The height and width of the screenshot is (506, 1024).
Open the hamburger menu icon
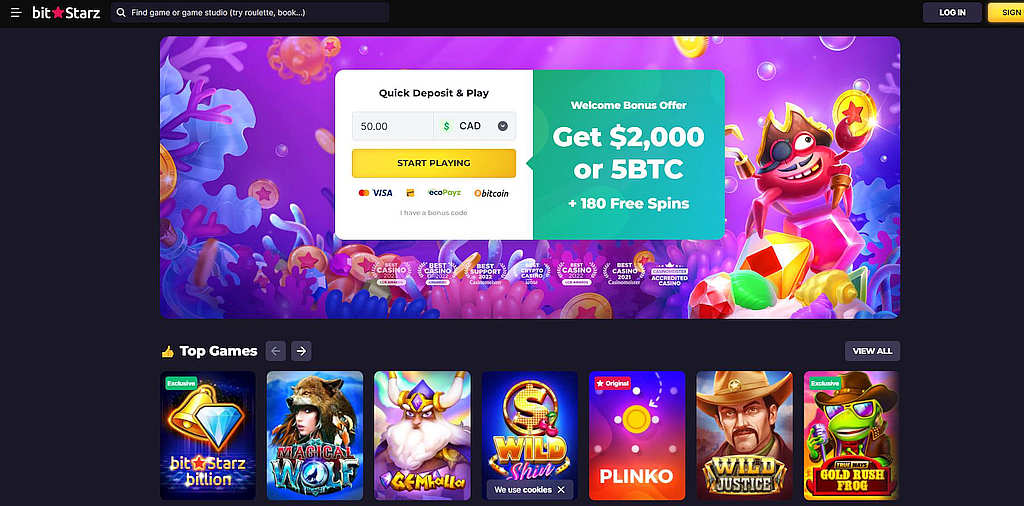16,12
